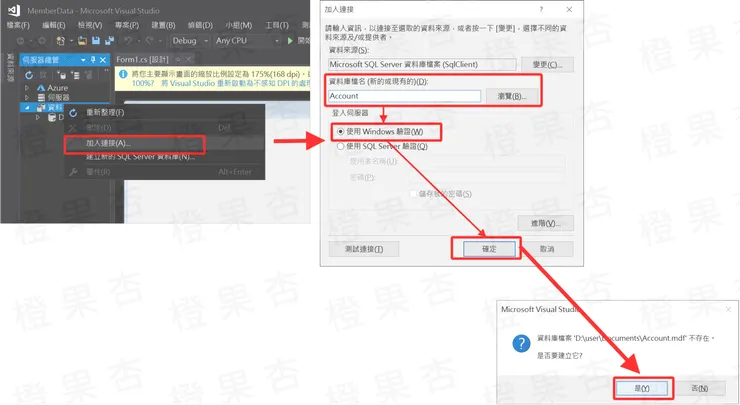
Task: Open the 建置(B) menu
Action: coord(163,25)
